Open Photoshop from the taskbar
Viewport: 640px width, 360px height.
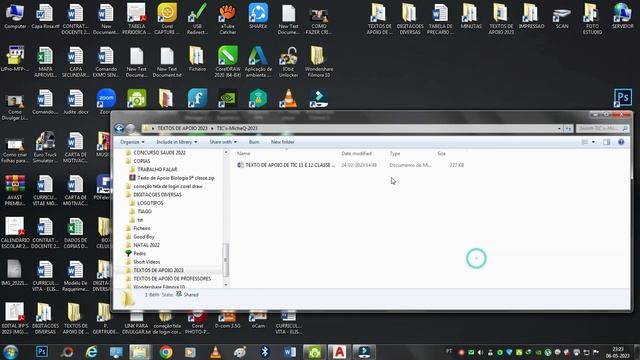[42, 352]
